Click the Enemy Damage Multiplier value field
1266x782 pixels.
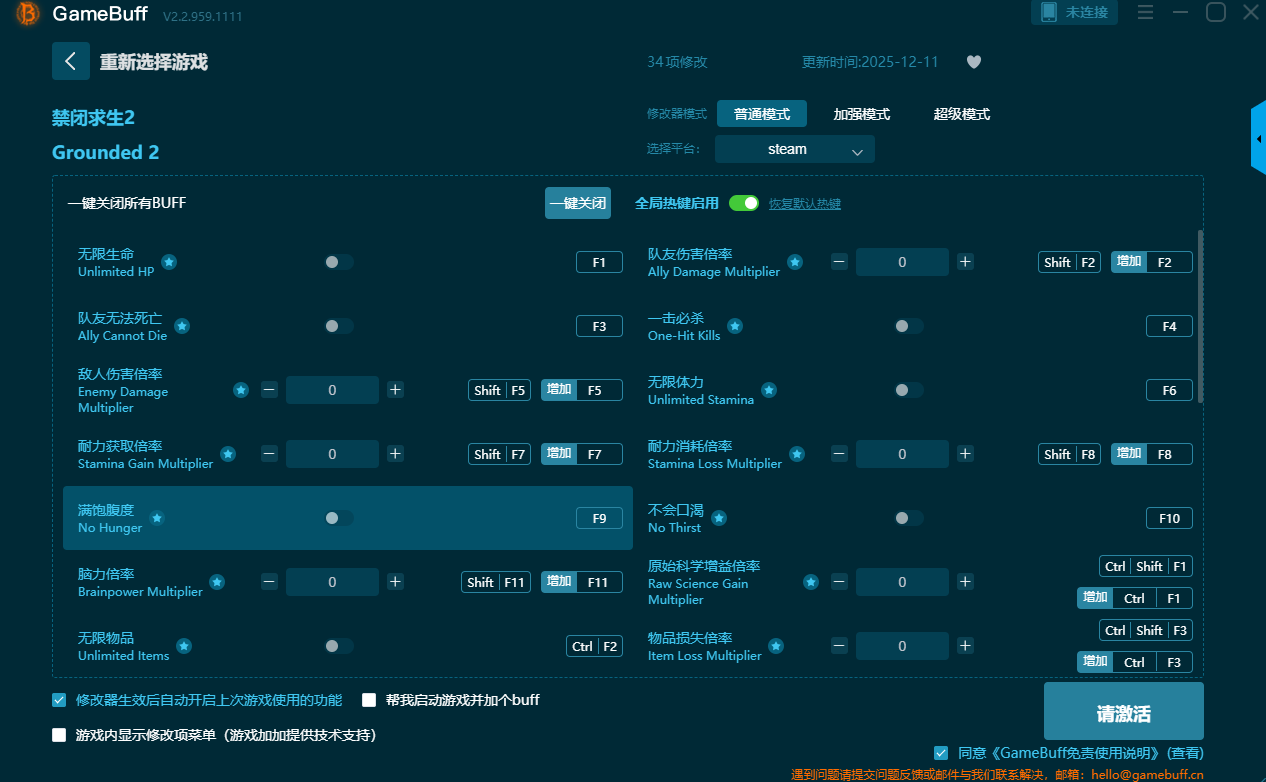point(332,390)
